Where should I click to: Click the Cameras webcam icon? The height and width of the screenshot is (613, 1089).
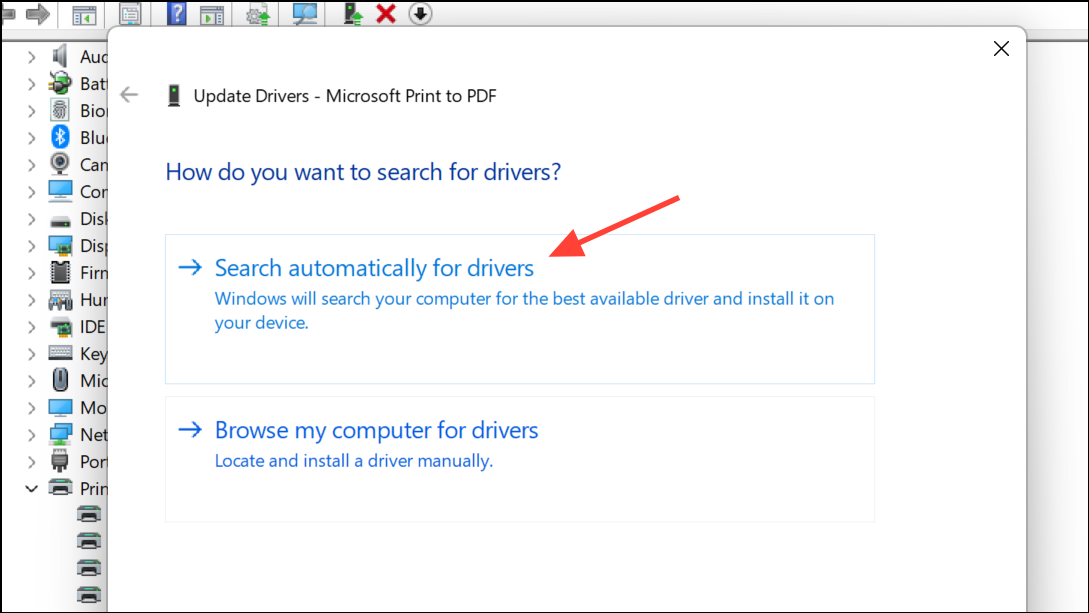coord(60,164)
